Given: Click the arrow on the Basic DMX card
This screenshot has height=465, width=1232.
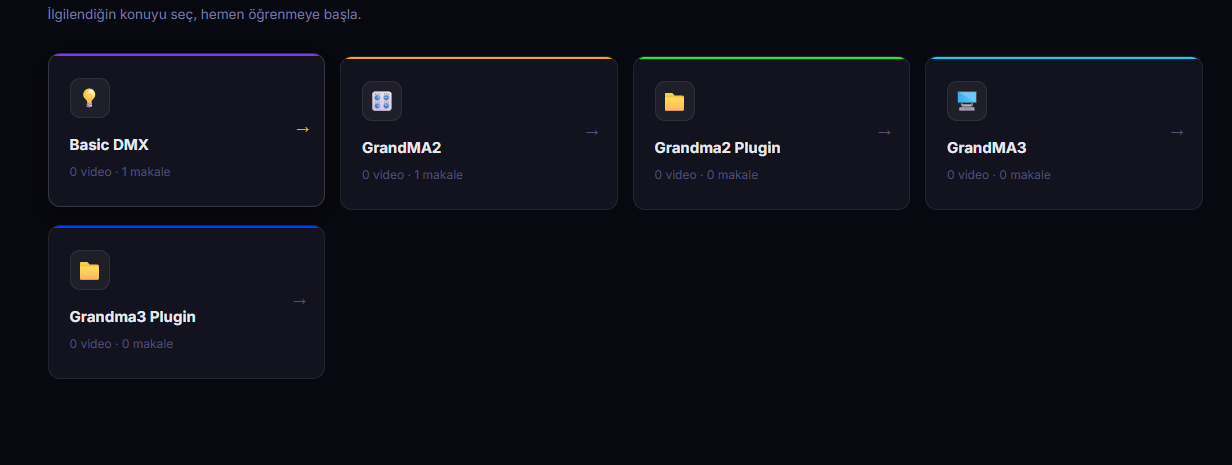Looking at the screenshot, I should pos(303,129).
